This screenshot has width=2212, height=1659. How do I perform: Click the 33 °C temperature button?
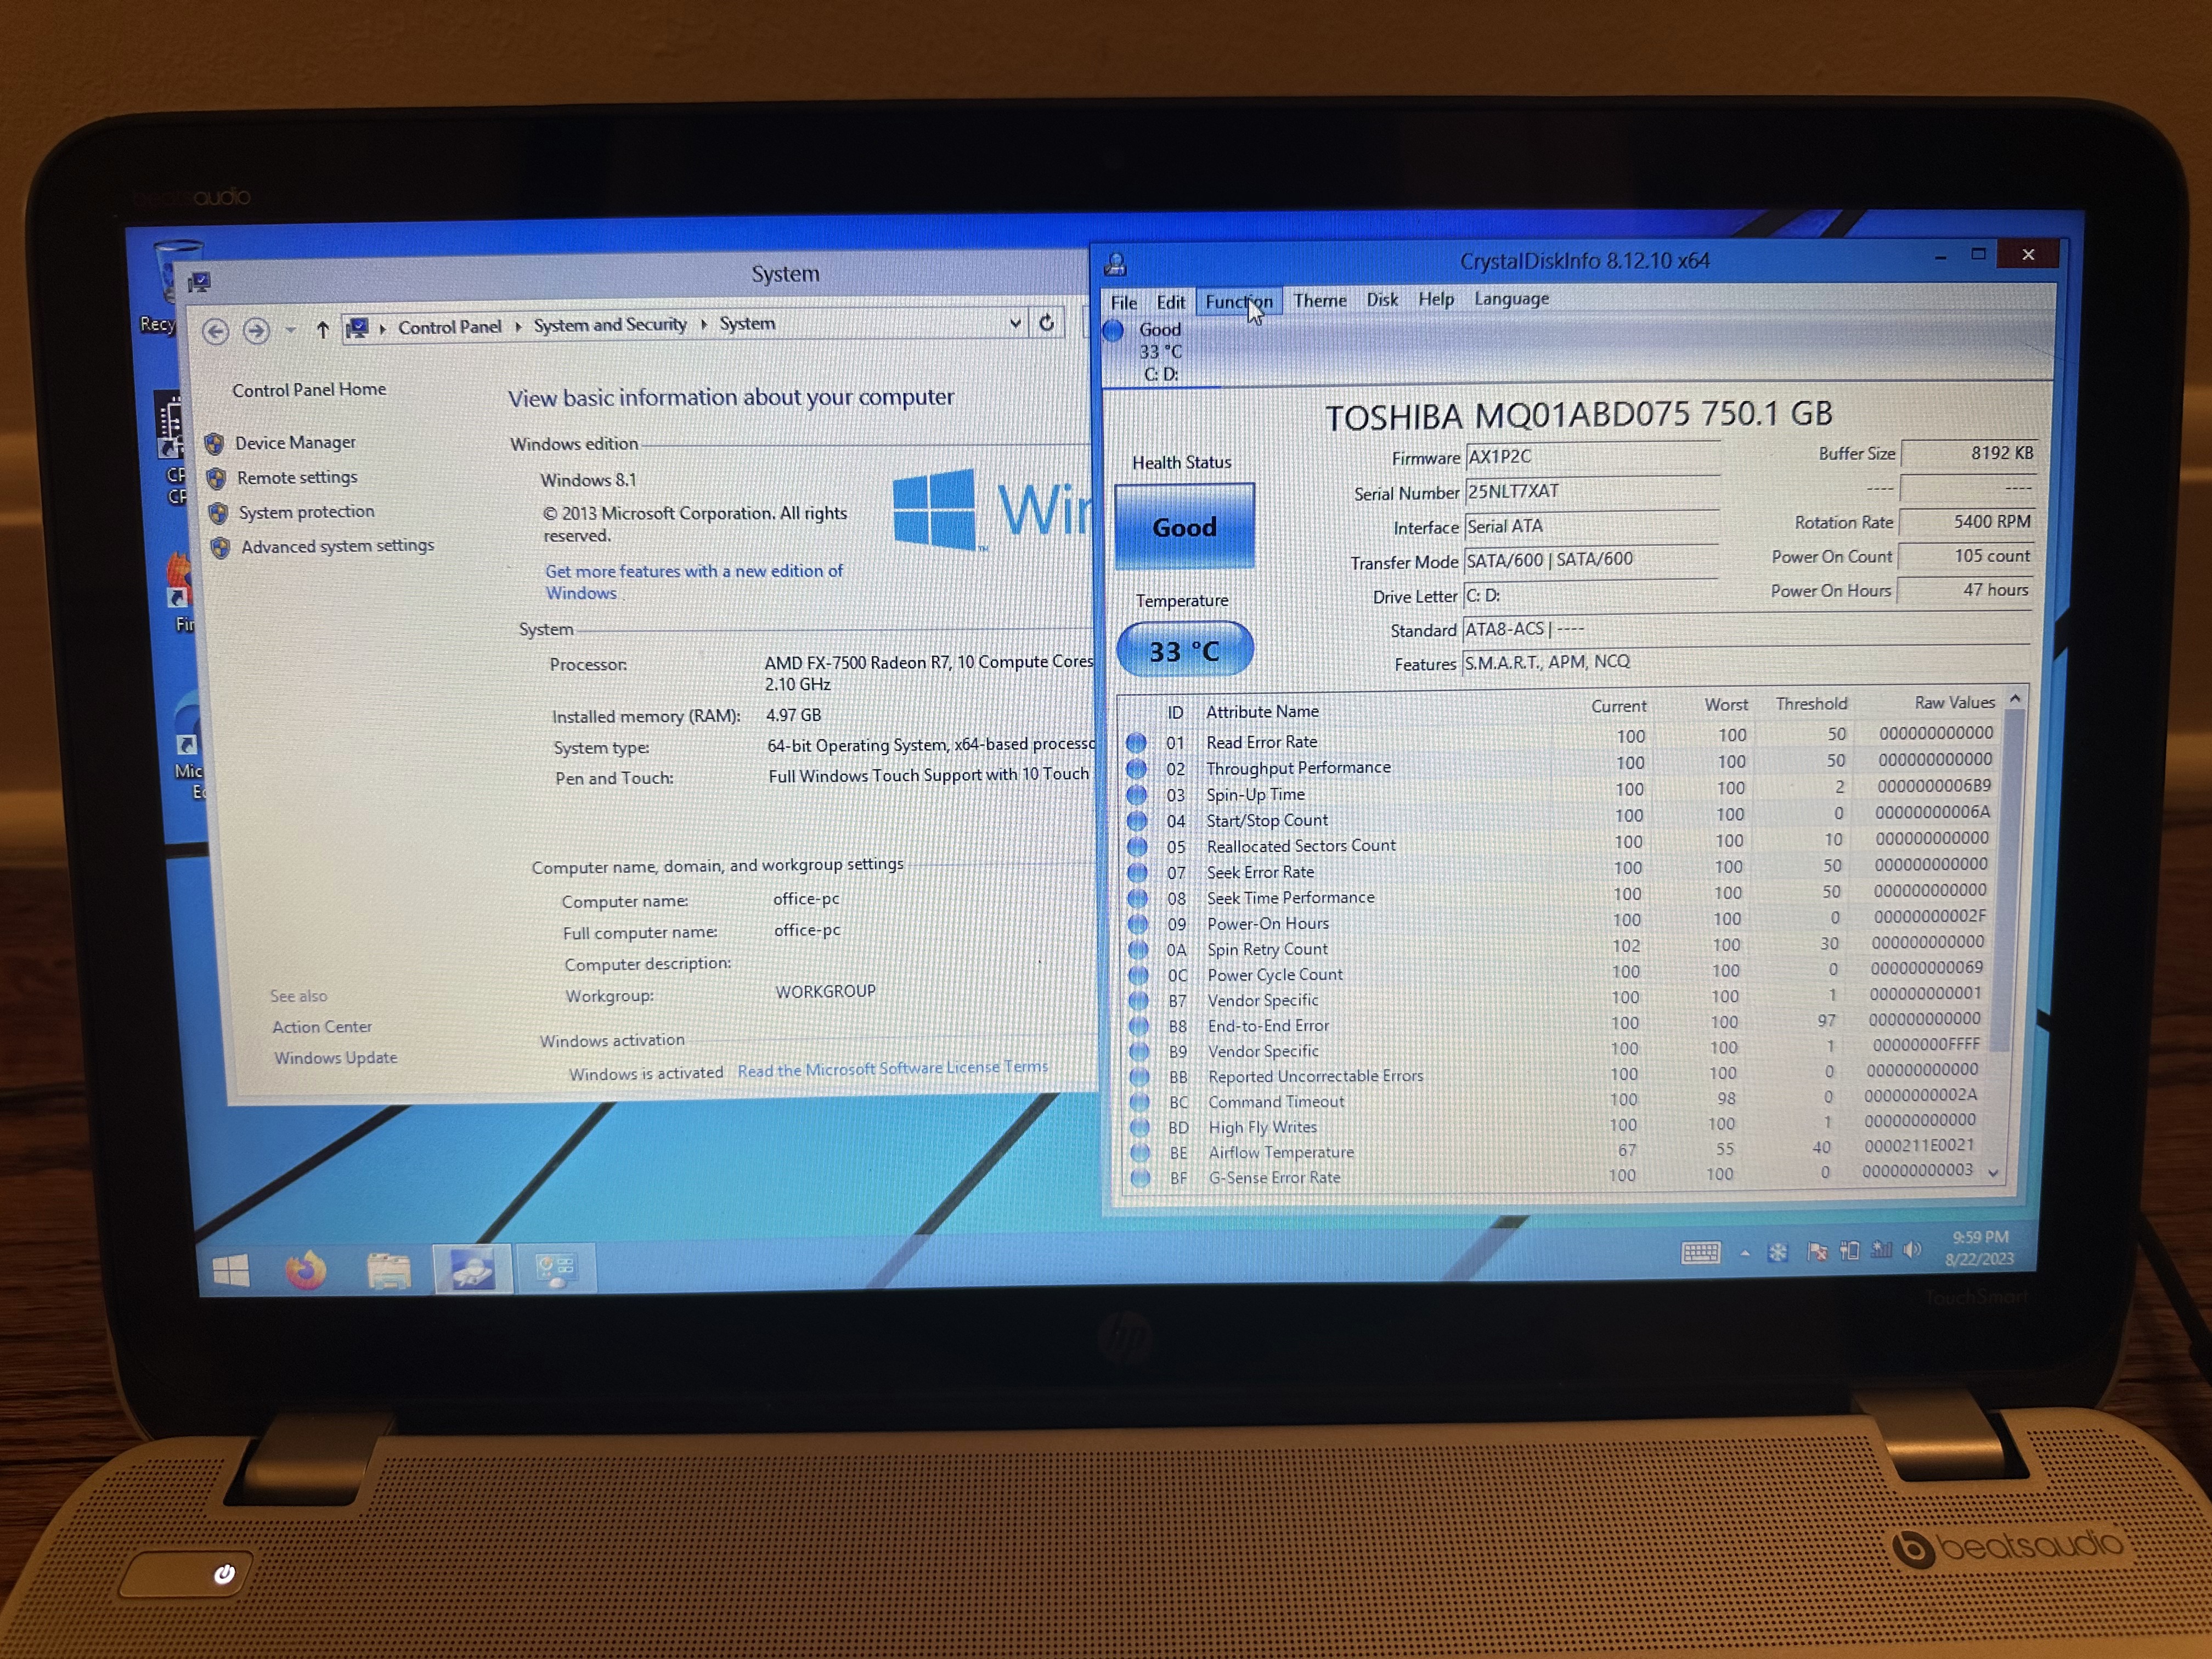point(1184,651)
